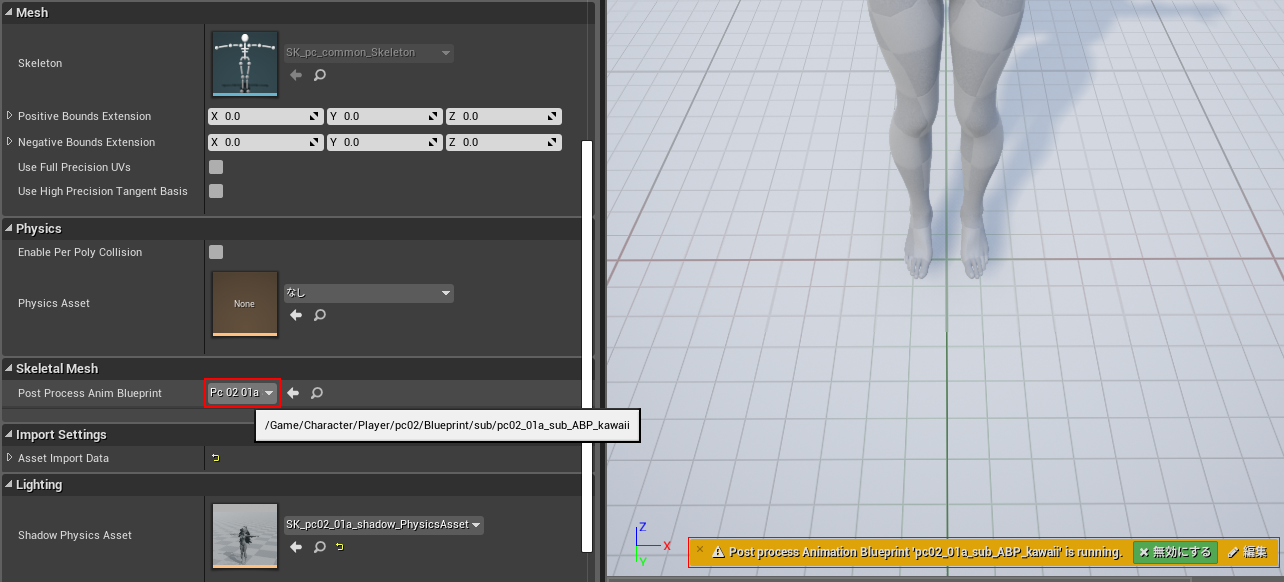Click the Shadow Physics Asset label
The image size is (1284, 582).
(x=75, y=535)
